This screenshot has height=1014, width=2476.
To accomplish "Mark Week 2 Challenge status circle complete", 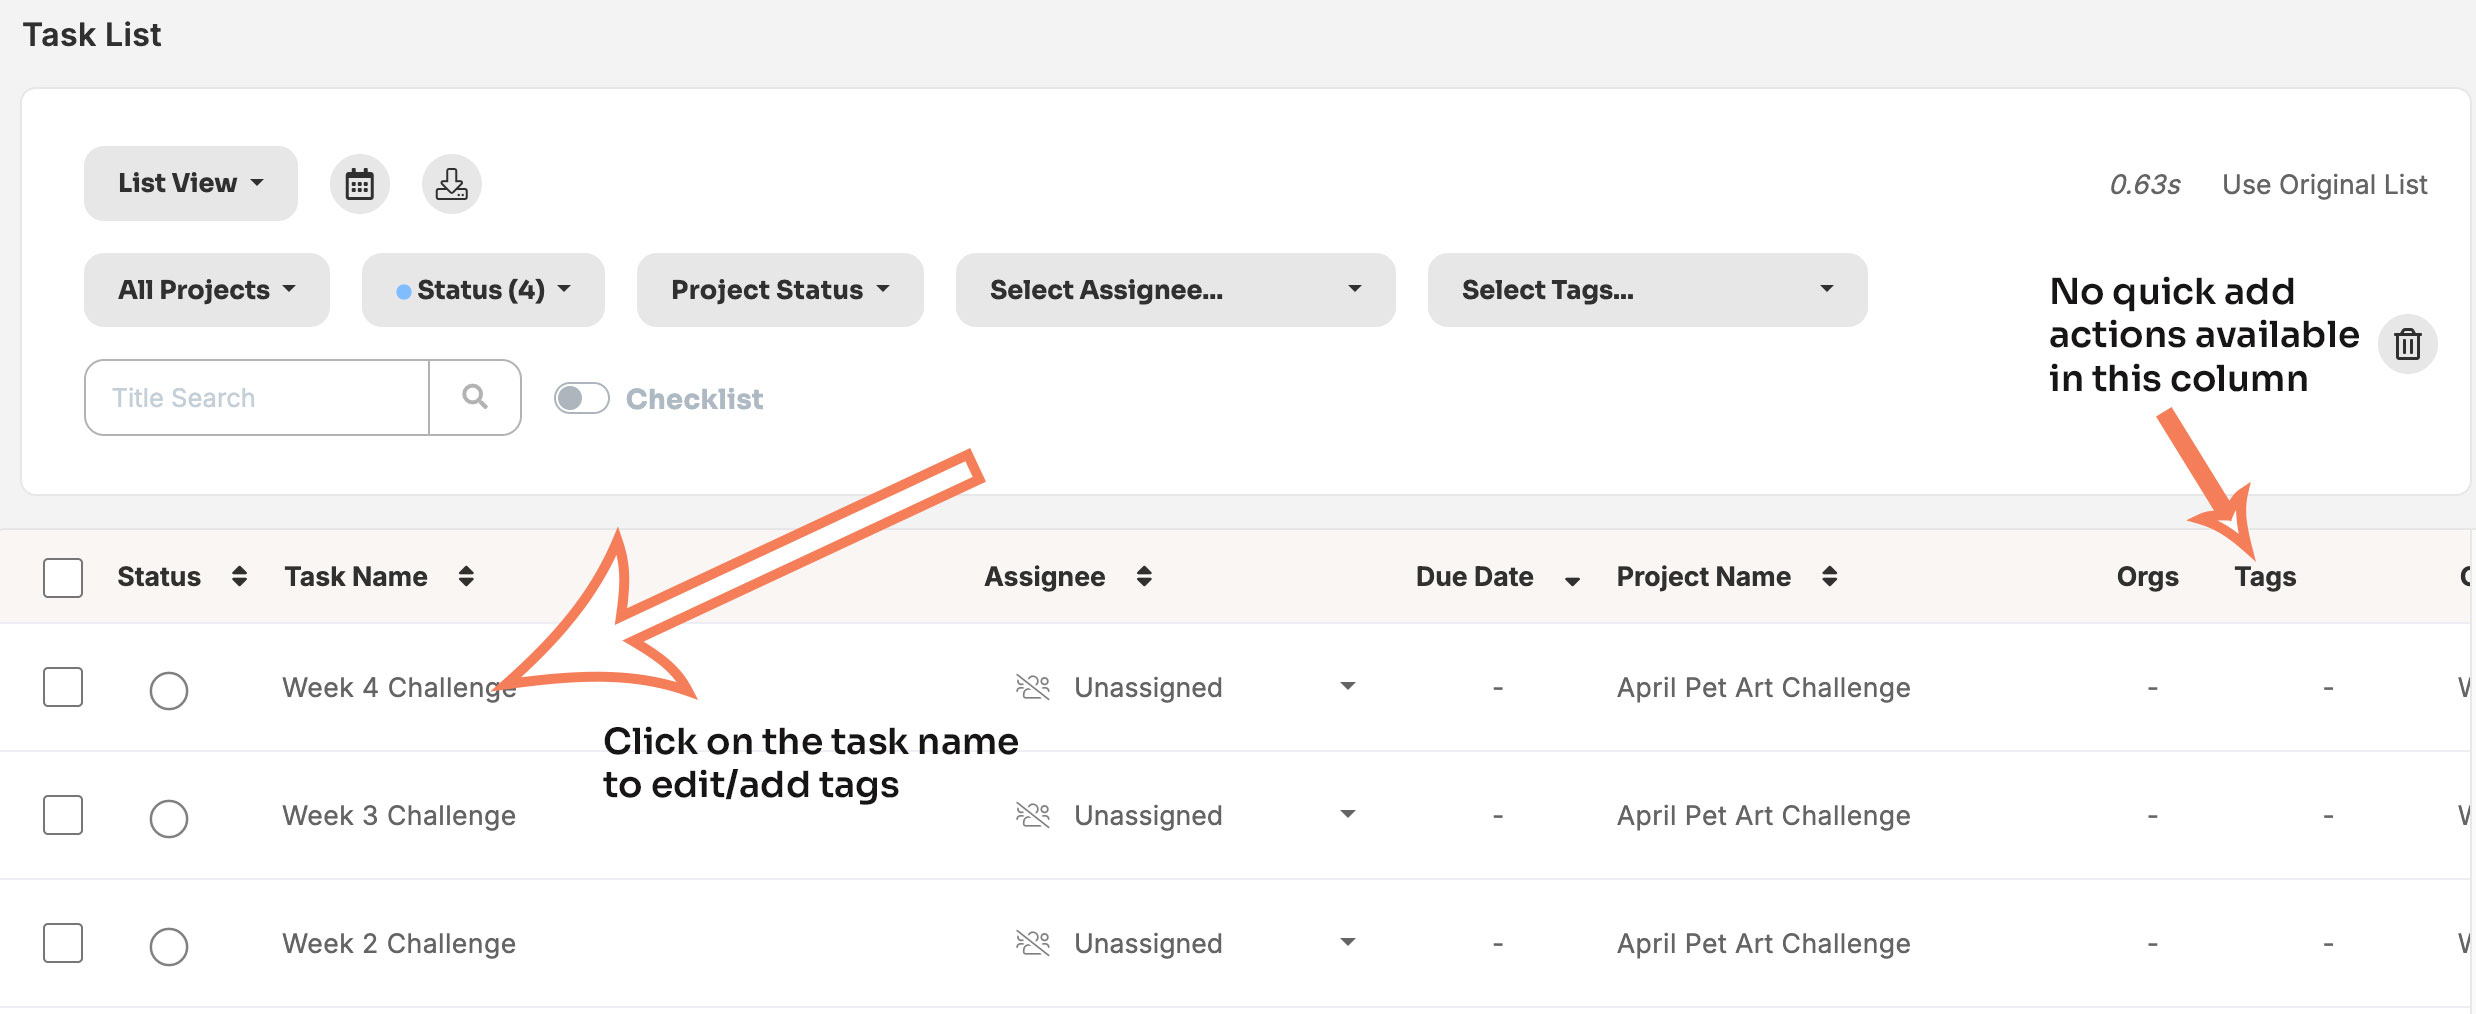I will 169,946.
